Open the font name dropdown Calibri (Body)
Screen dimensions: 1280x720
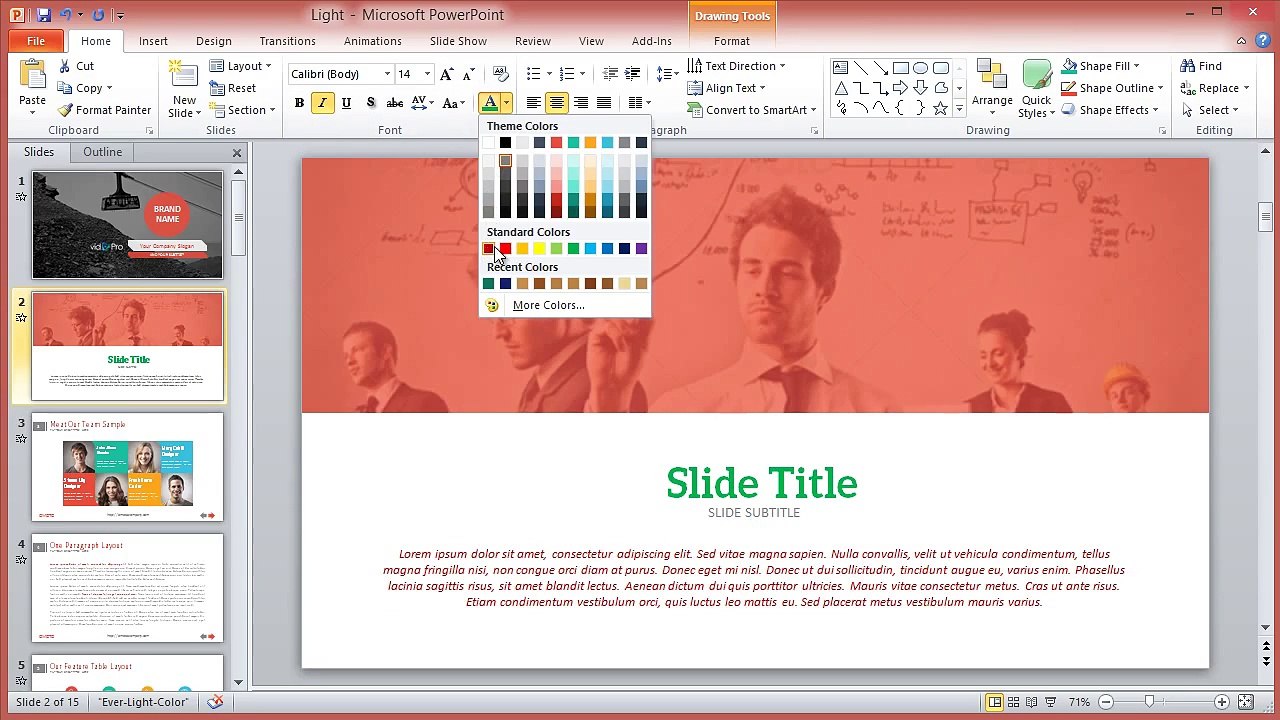coord(388,74)
